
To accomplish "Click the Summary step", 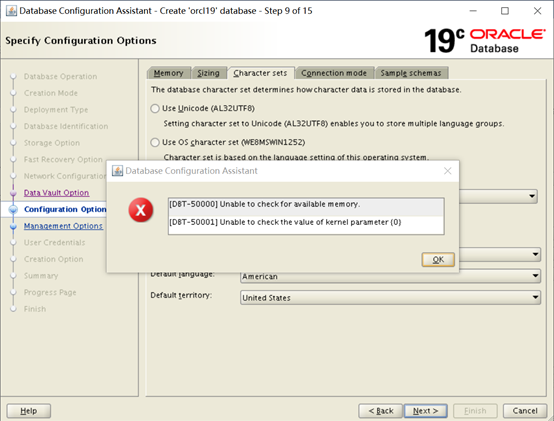I will (x=41, y=276).
